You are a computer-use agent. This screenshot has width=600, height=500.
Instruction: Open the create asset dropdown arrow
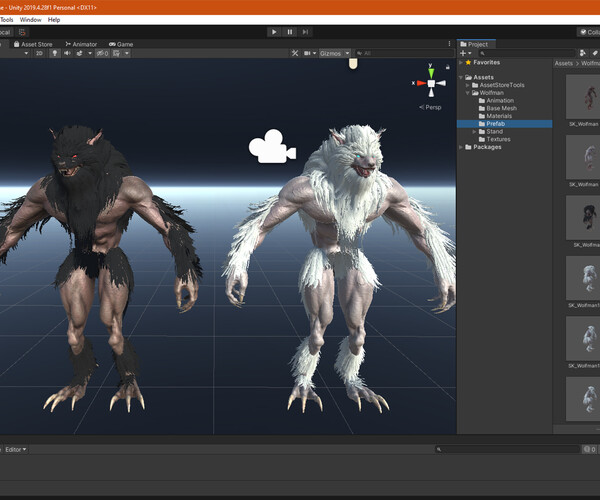(x=470, y=53)
